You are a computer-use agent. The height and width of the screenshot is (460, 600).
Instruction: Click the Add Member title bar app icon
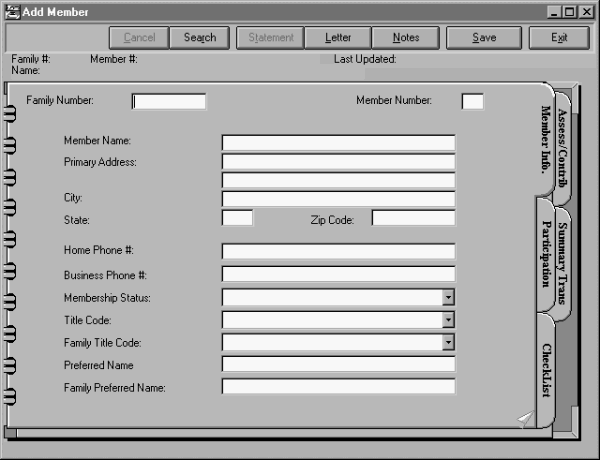pos(11,11)
